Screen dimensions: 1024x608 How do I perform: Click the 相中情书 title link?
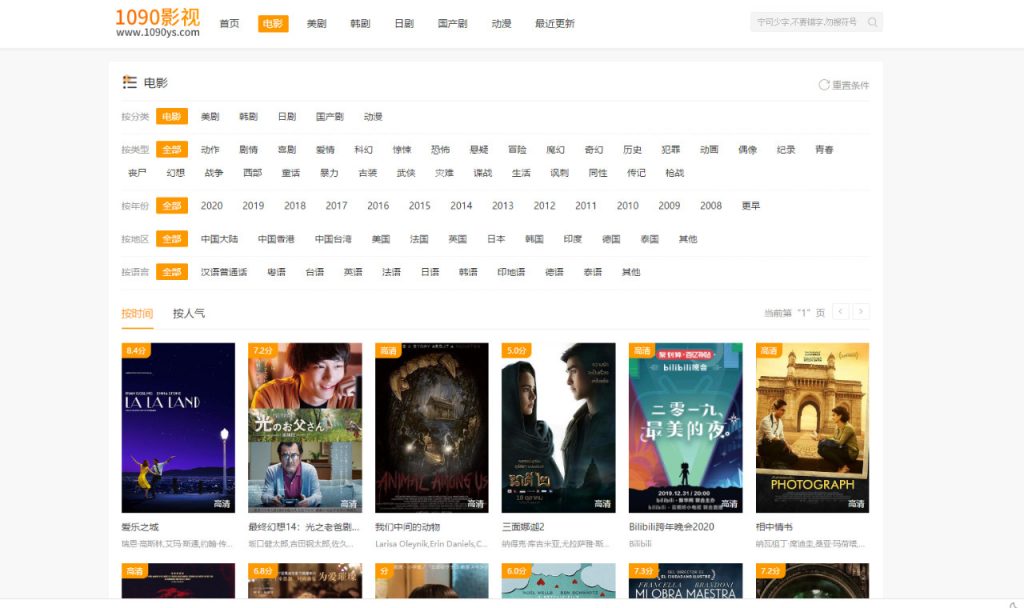774,527
